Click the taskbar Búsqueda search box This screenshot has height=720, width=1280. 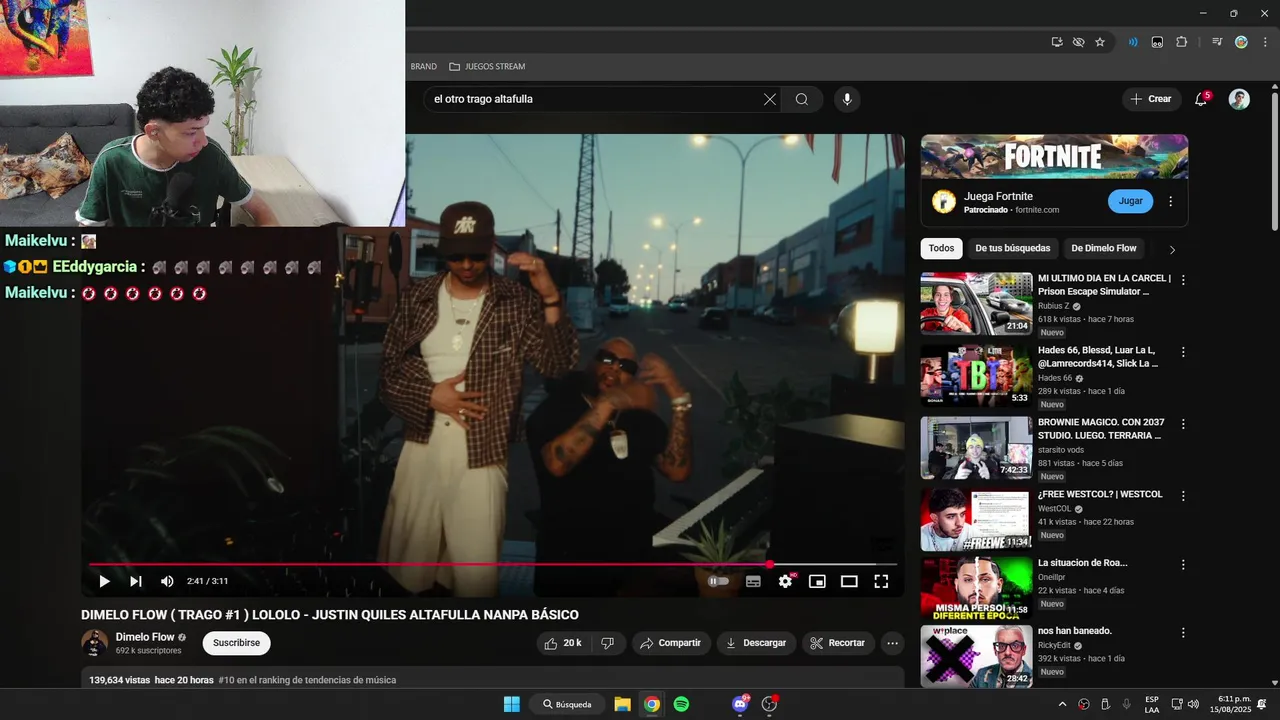click(567, 704)
